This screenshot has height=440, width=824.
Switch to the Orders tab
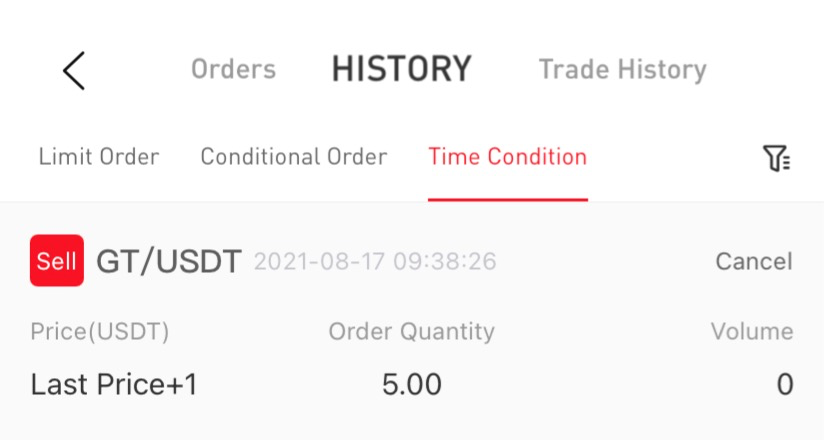coord(233,70)
